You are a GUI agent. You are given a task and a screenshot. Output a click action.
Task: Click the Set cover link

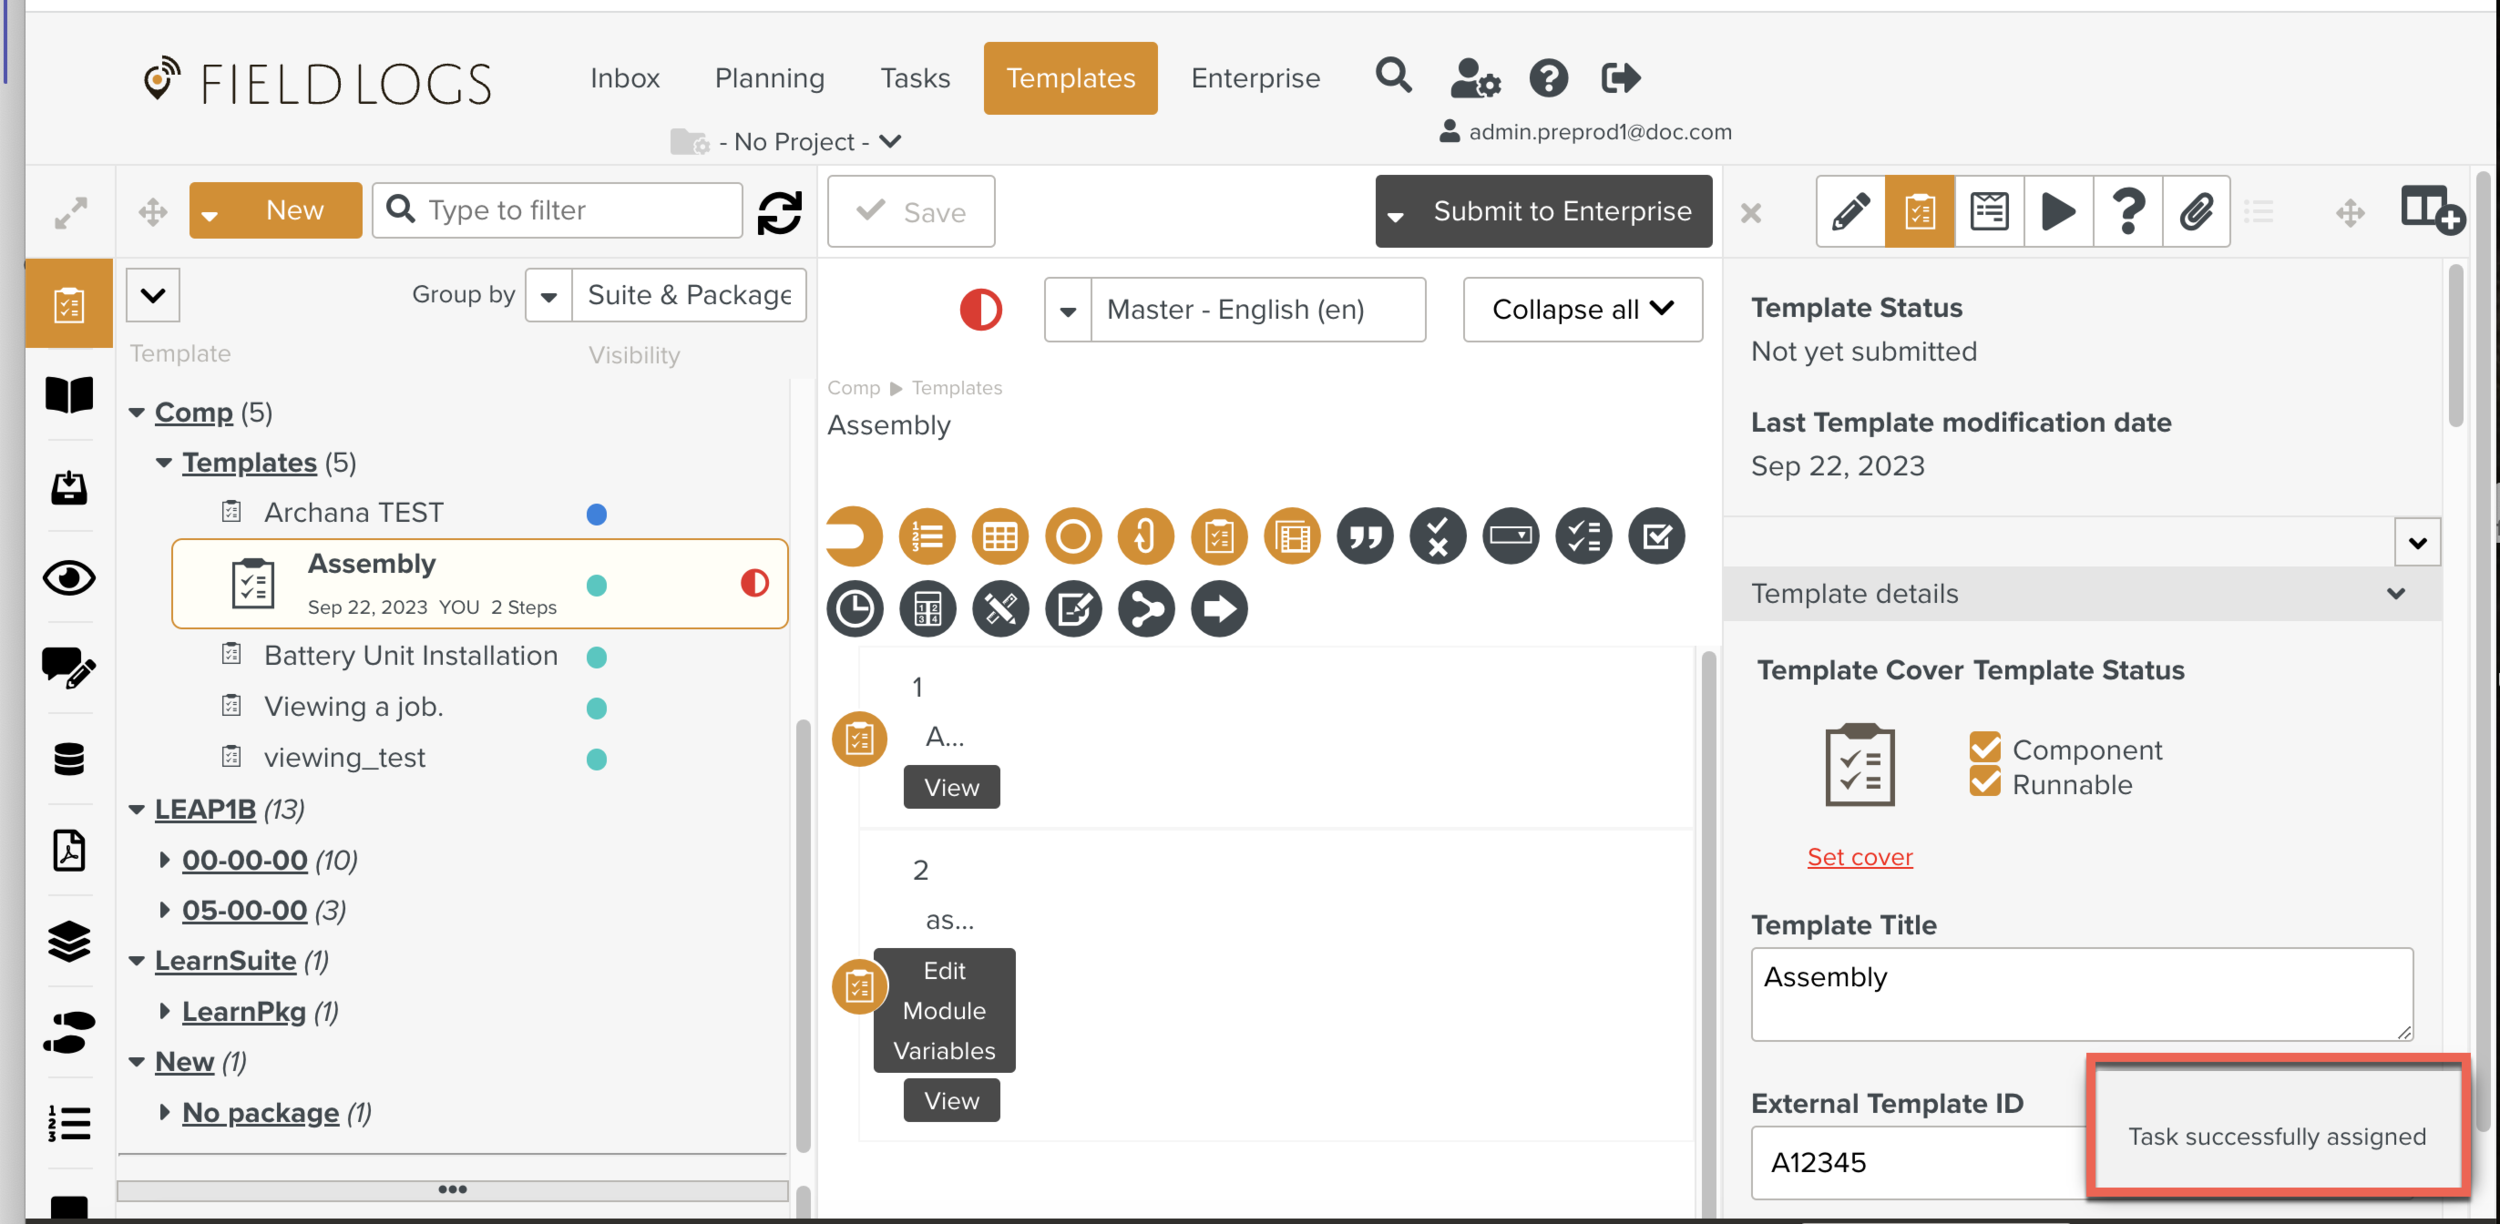click(x=1859, y=857)
